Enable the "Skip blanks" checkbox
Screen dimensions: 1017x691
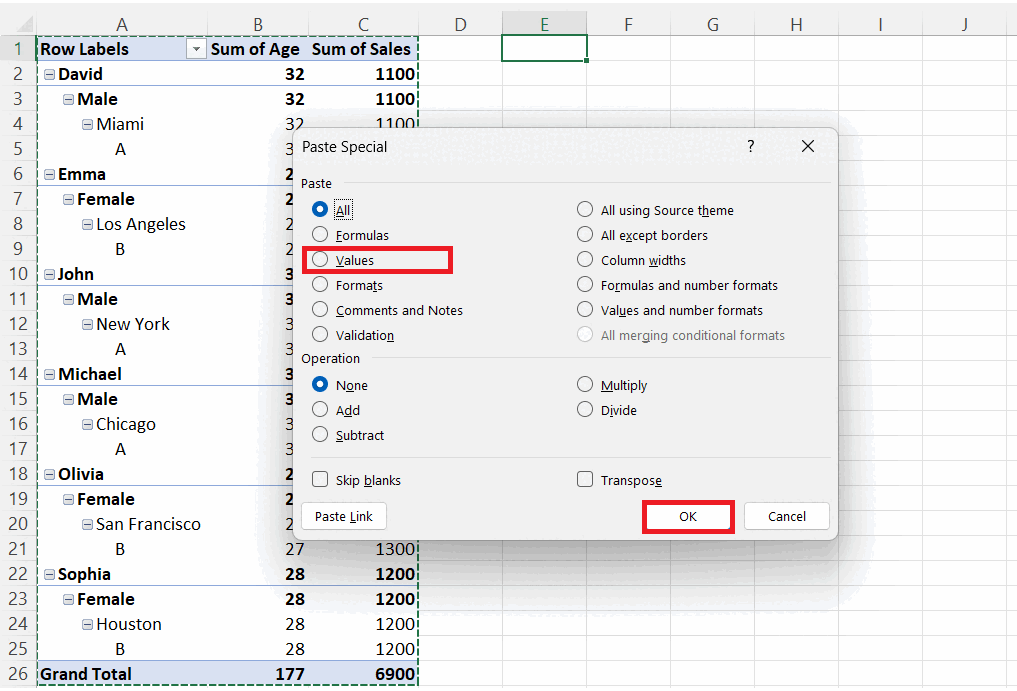(320, 479)
